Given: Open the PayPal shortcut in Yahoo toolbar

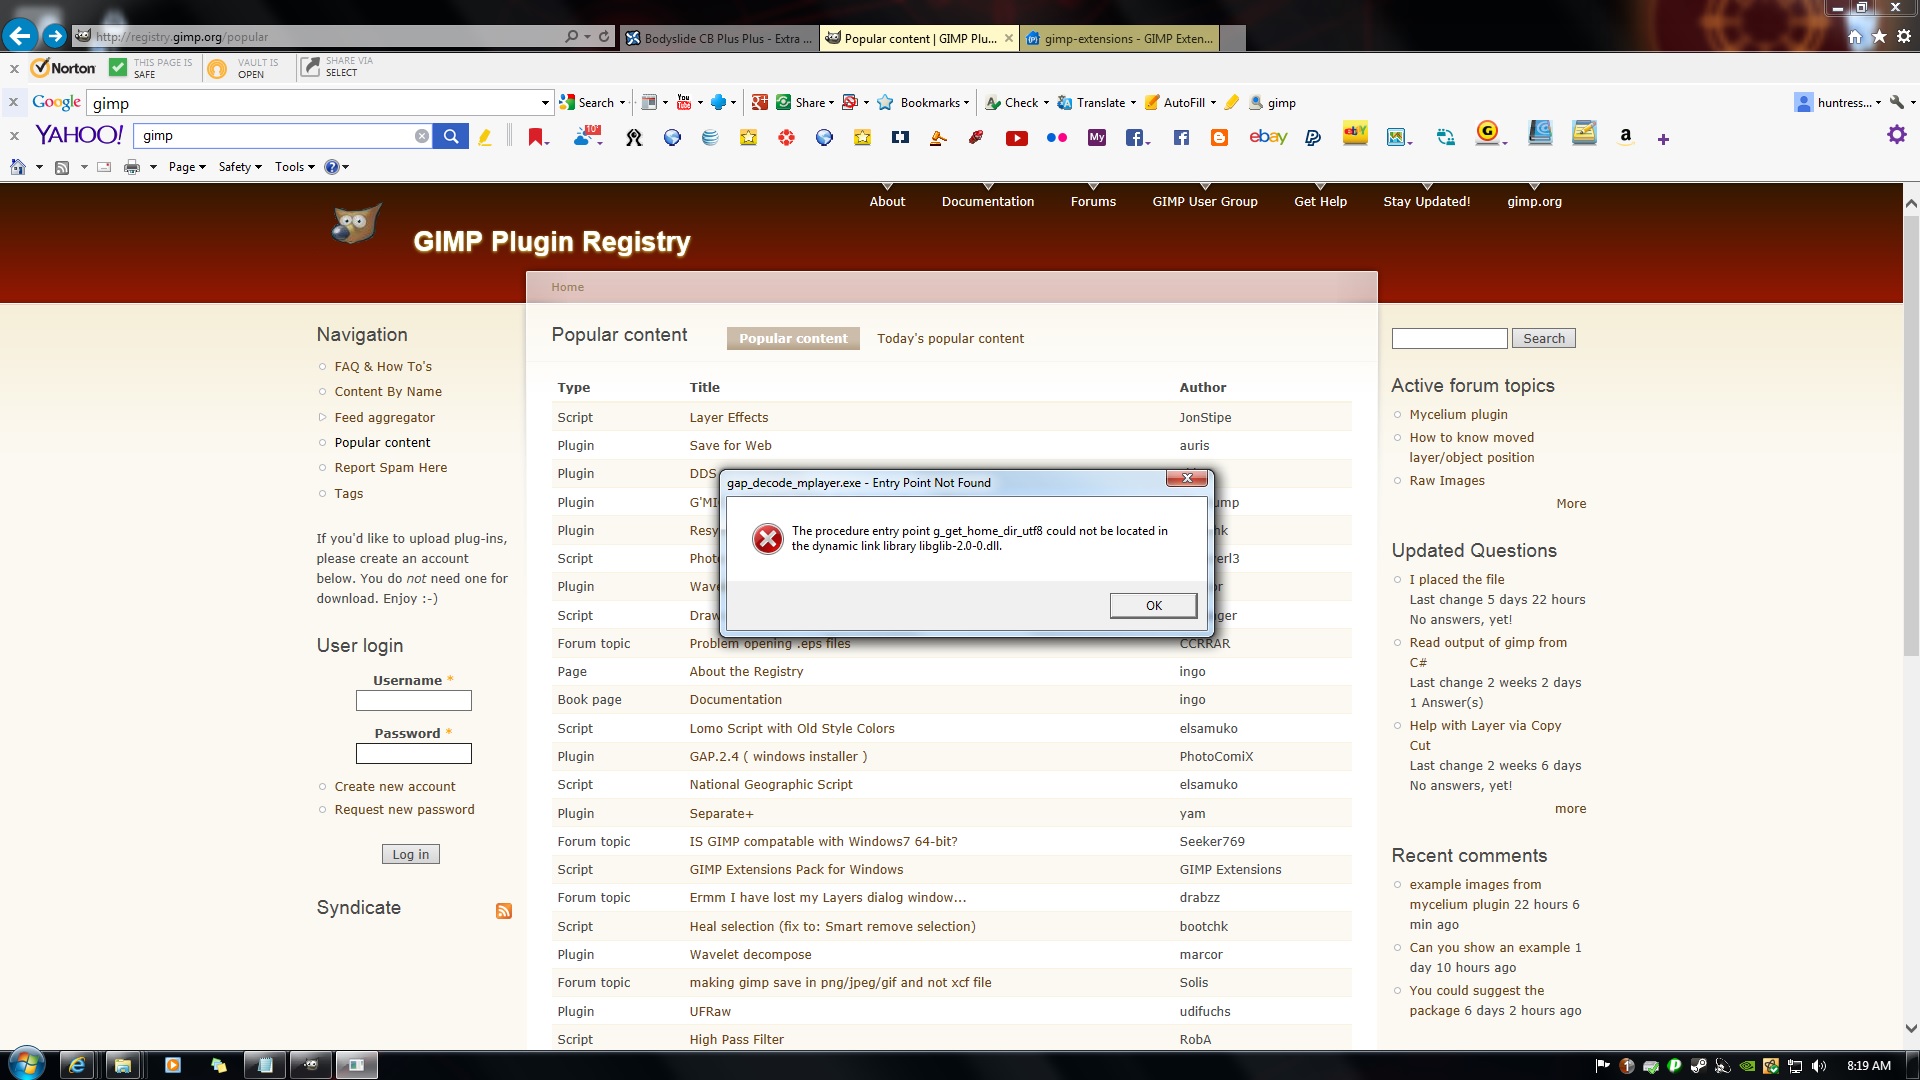Looking at the screenshot, I should click(x=1313, y=138).
